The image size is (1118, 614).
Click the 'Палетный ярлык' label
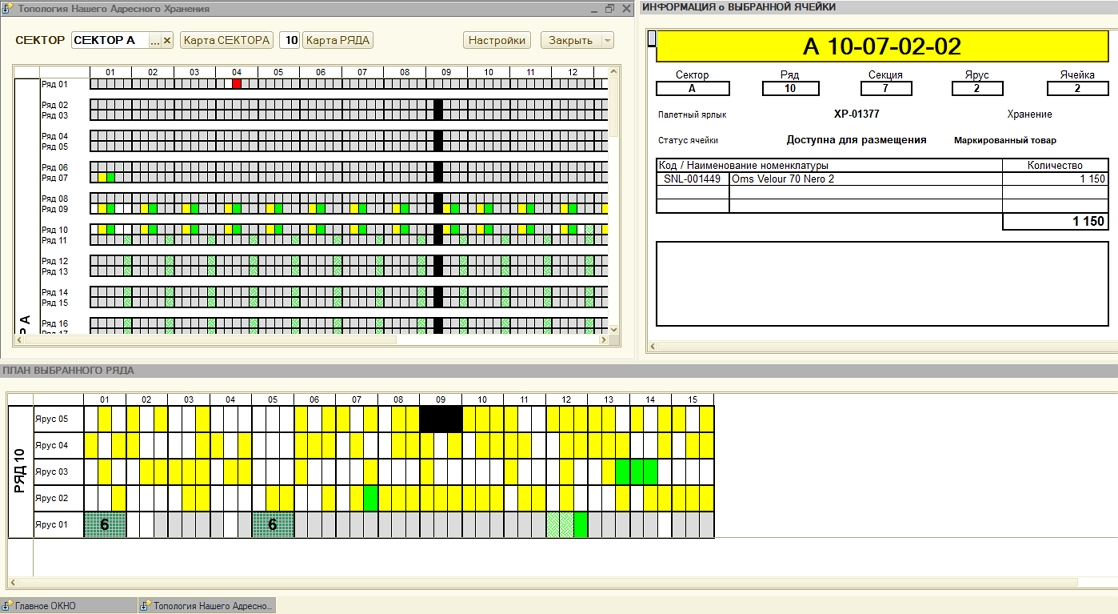pos(692,115)
